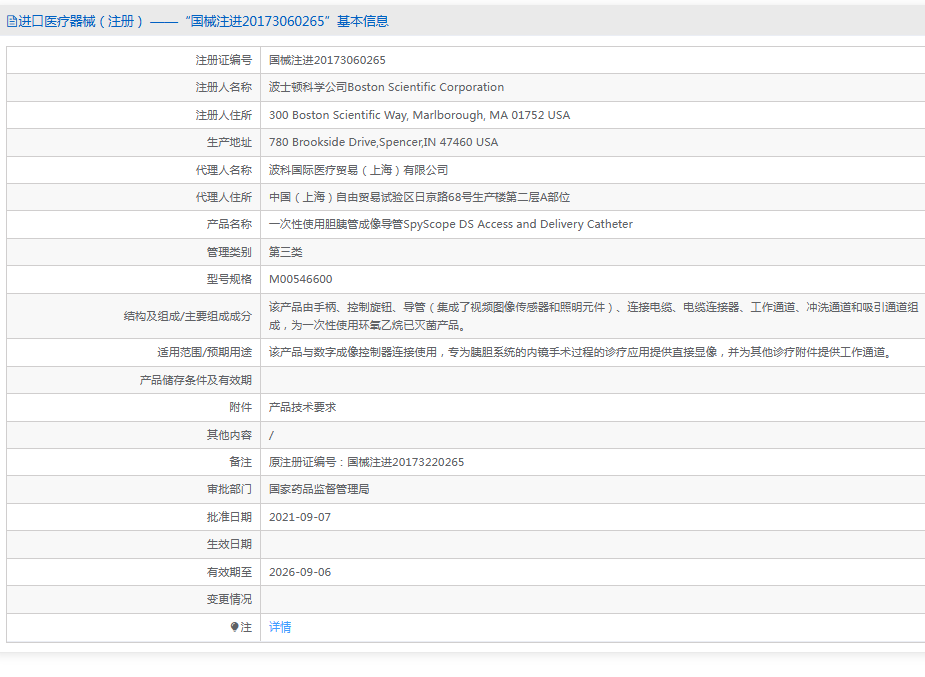Viewport: 925px width, 677px height.
Task: Click the 产品储存条件及有效期 label
Action: (x=195, y=380)
